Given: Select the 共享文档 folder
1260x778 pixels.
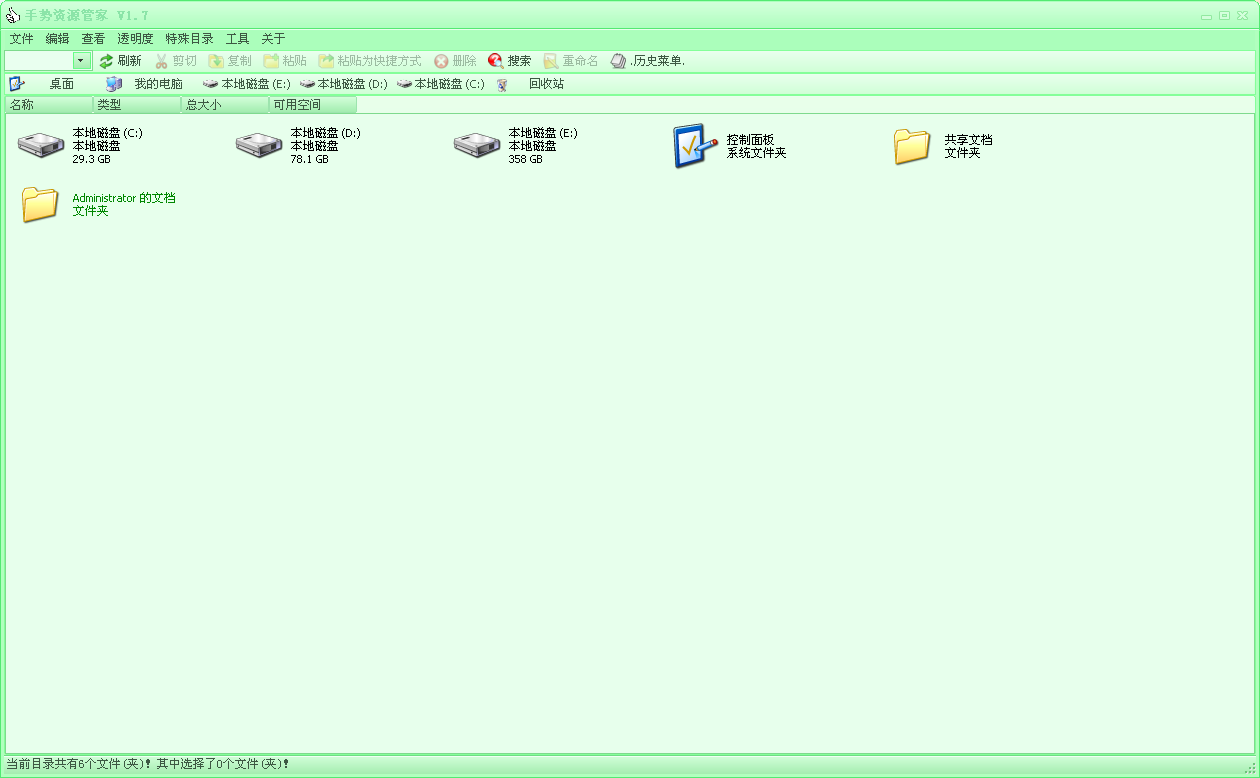Looking at the screenshot, I should pyautogui.click(x=943, y=146).
